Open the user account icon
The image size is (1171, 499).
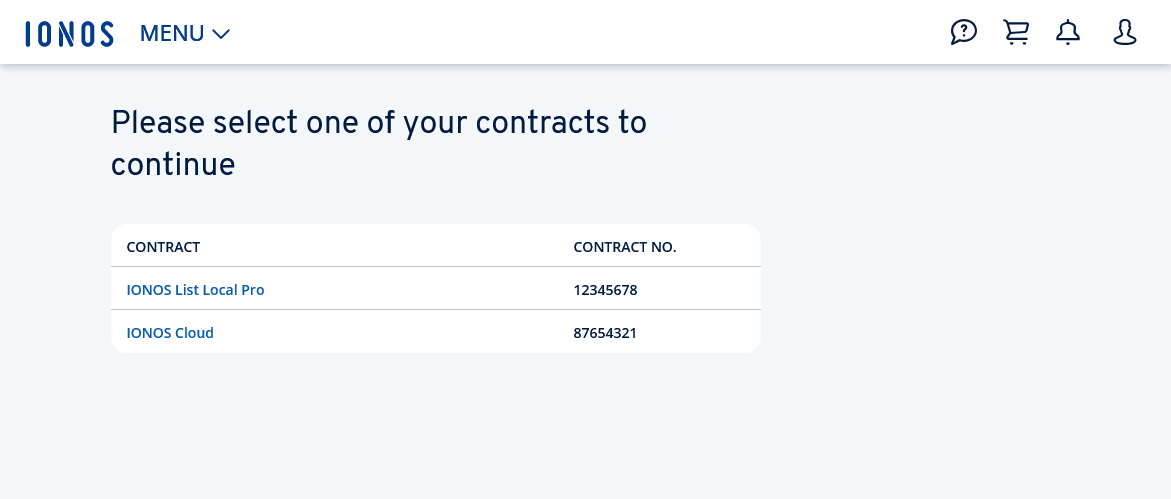tap(1125, 33)
